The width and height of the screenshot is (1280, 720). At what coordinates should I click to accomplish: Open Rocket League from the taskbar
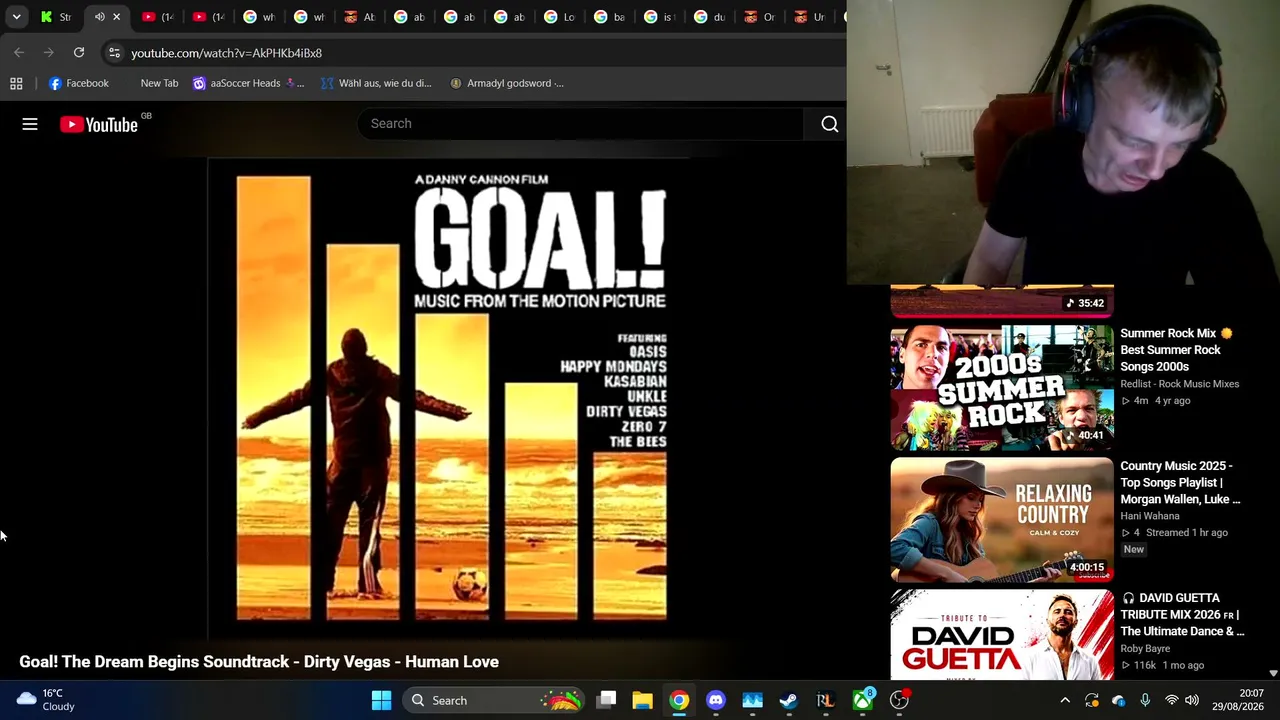click(825, 700)
